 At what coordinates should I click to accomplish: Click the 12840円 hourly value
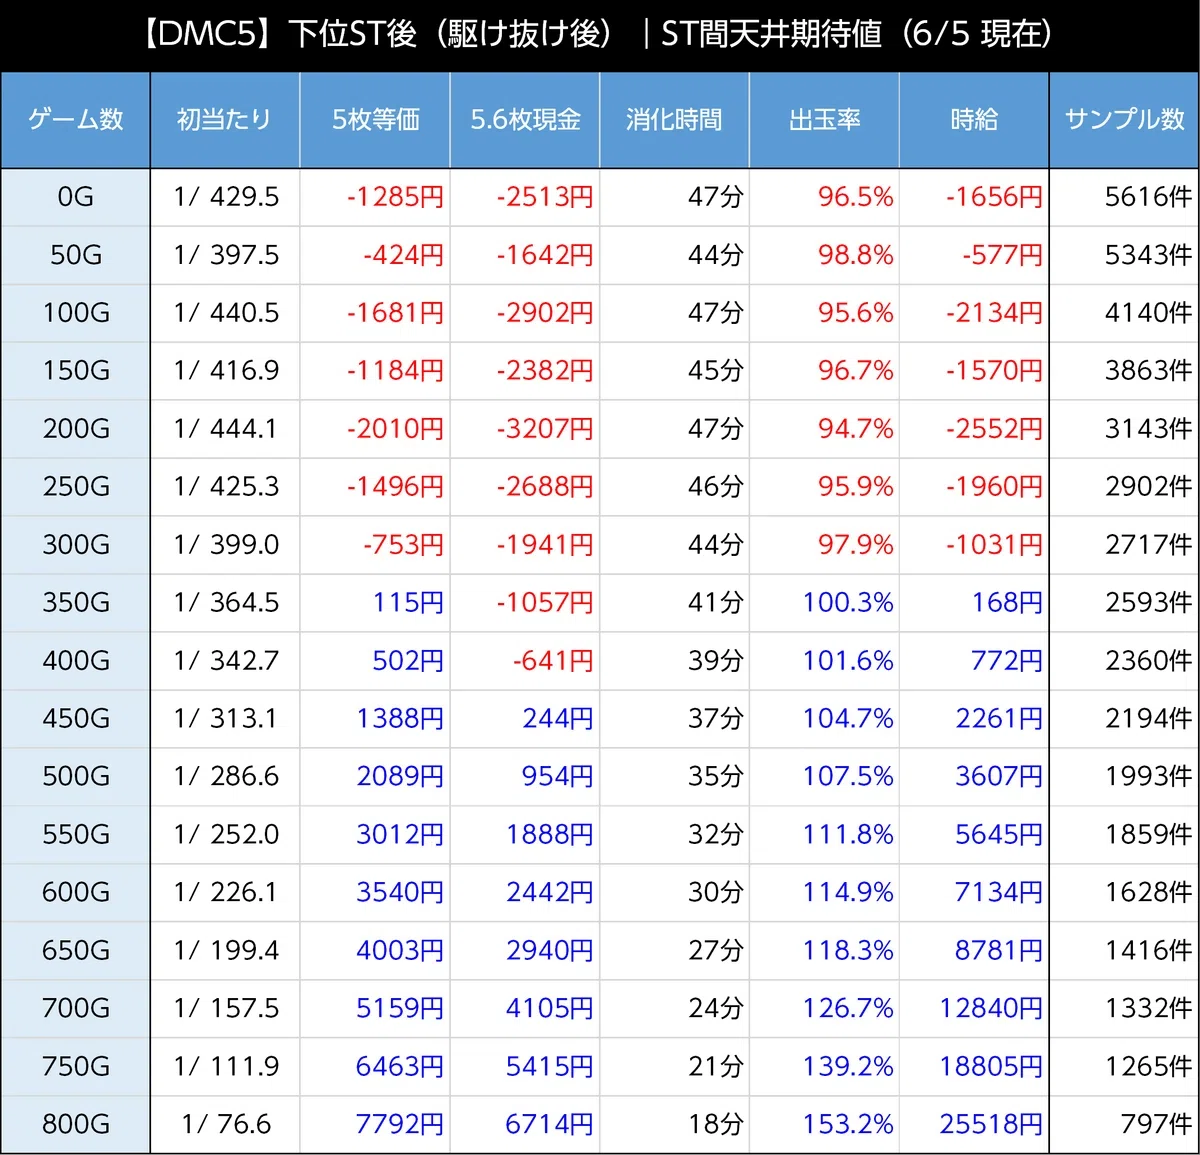[992, 1009]
